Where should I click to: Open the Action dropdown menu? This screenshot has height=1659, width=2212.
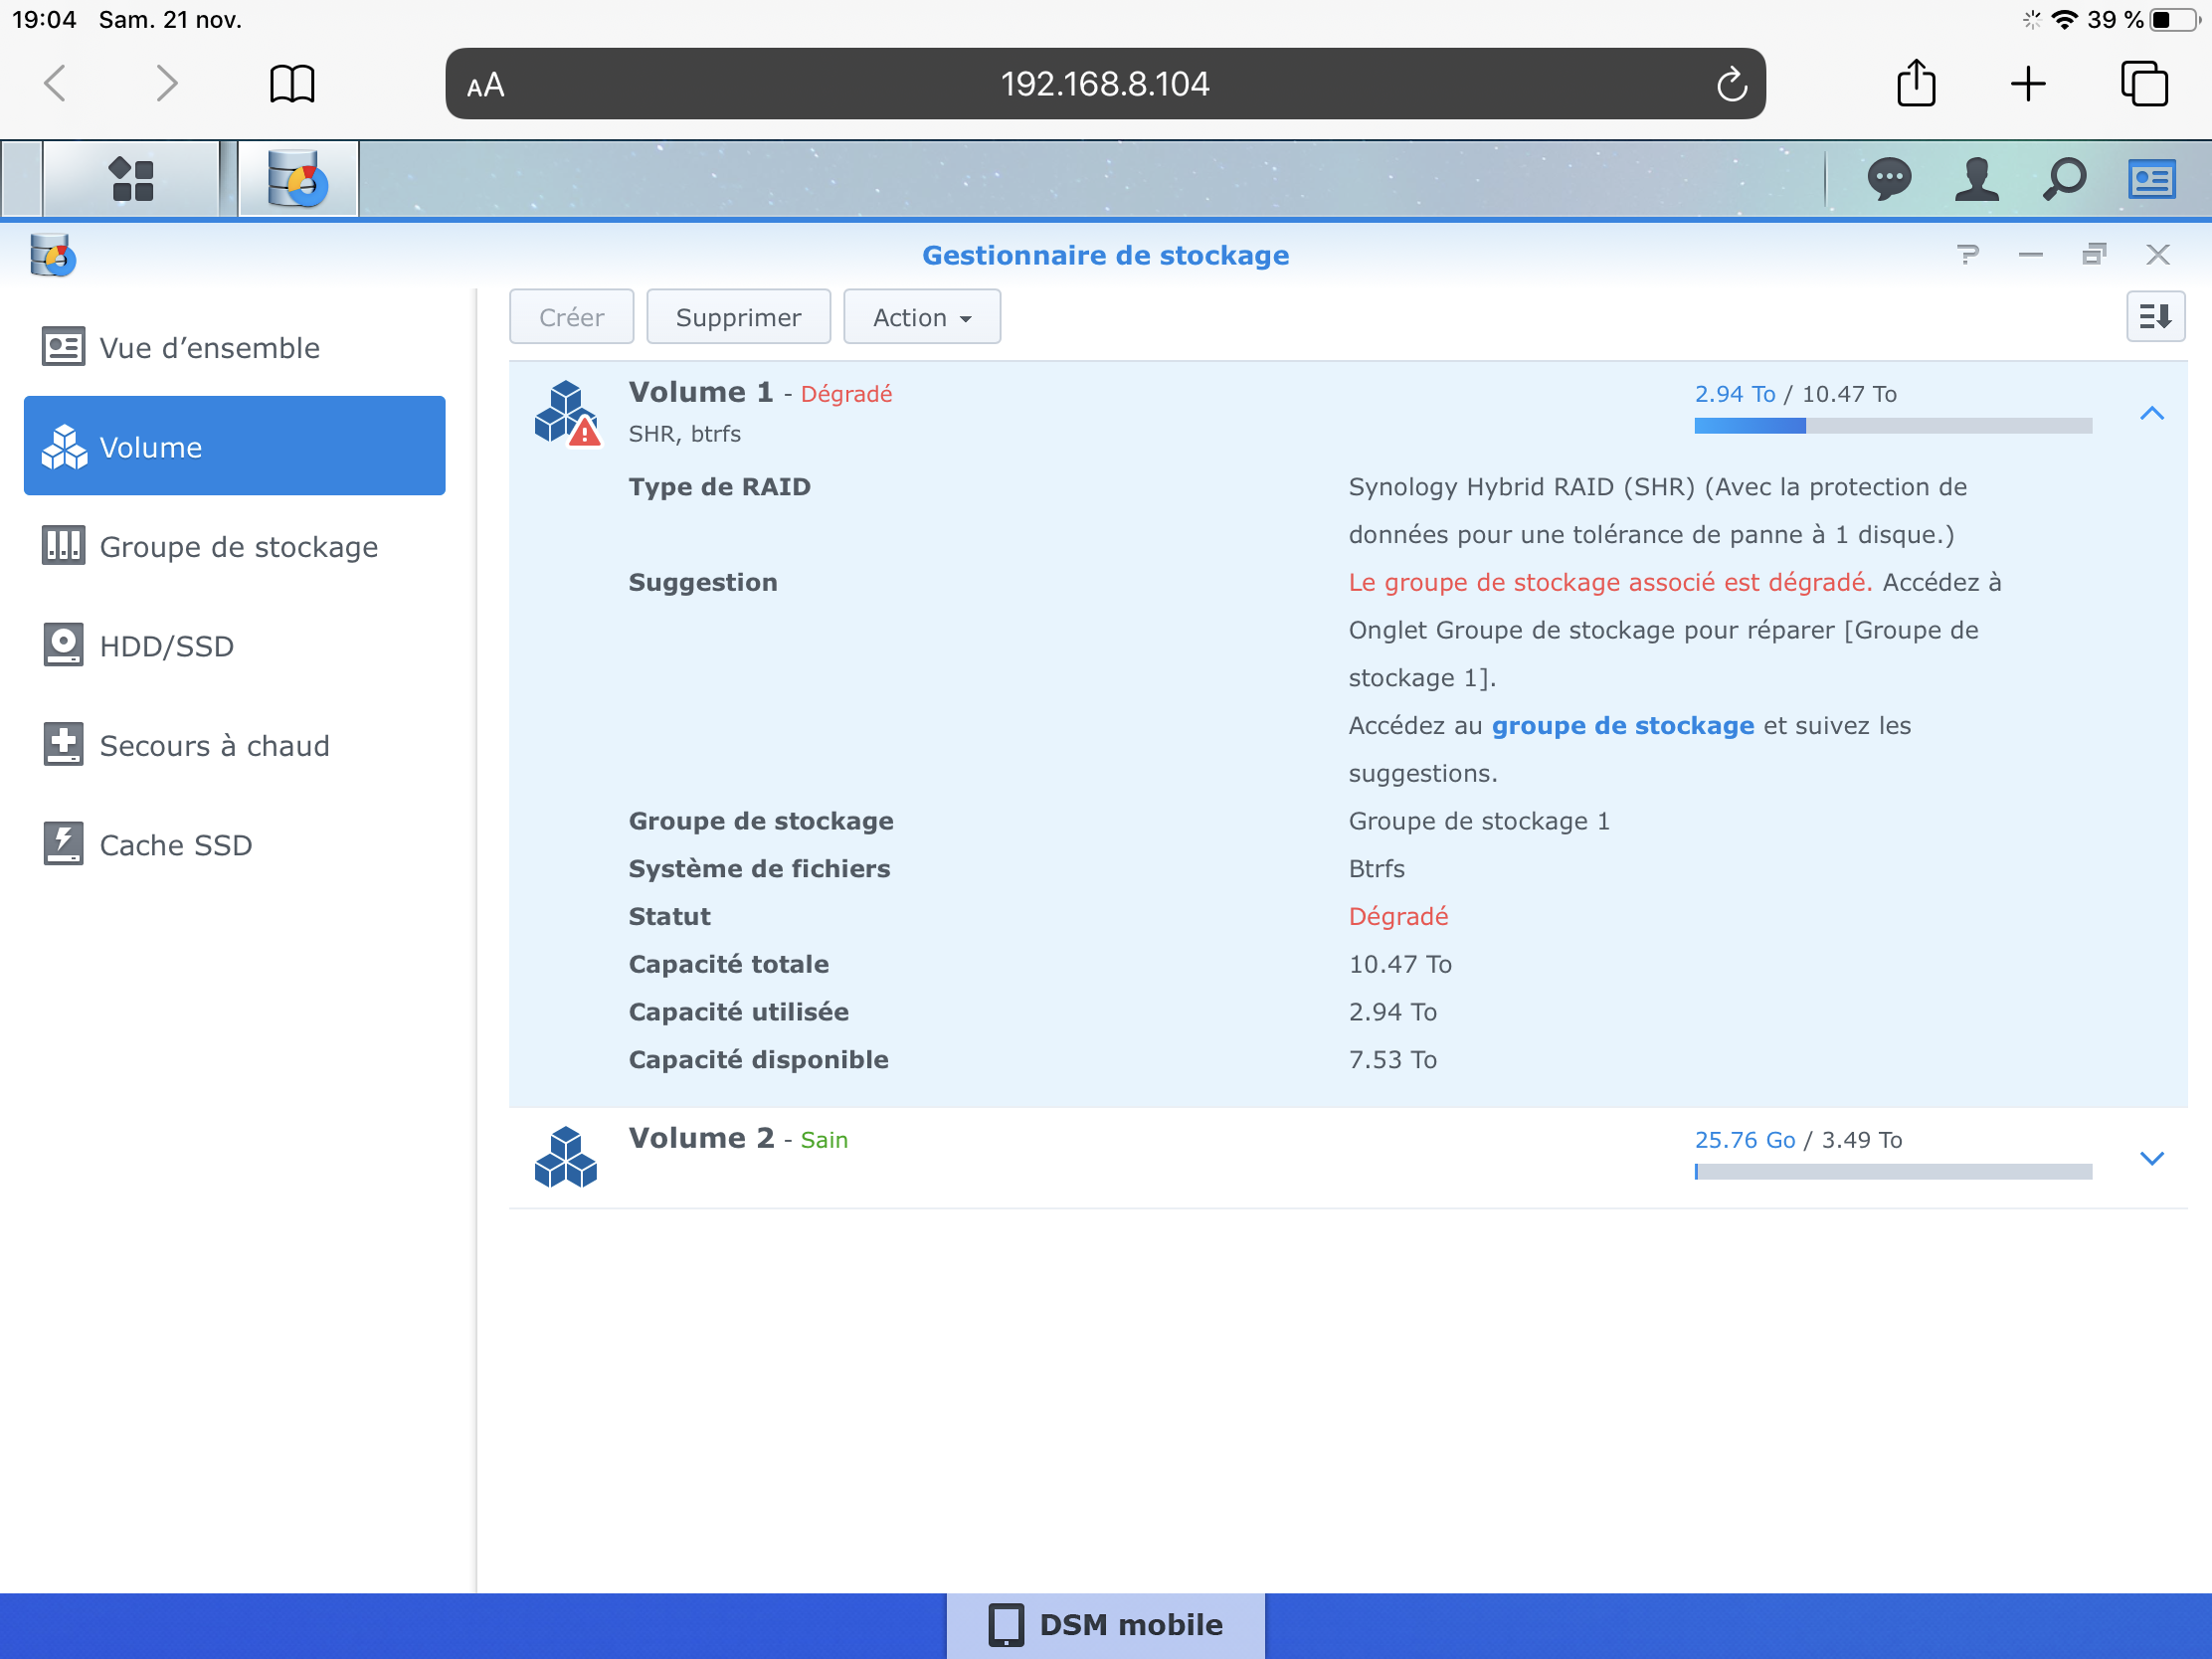[x=921, y=317]
